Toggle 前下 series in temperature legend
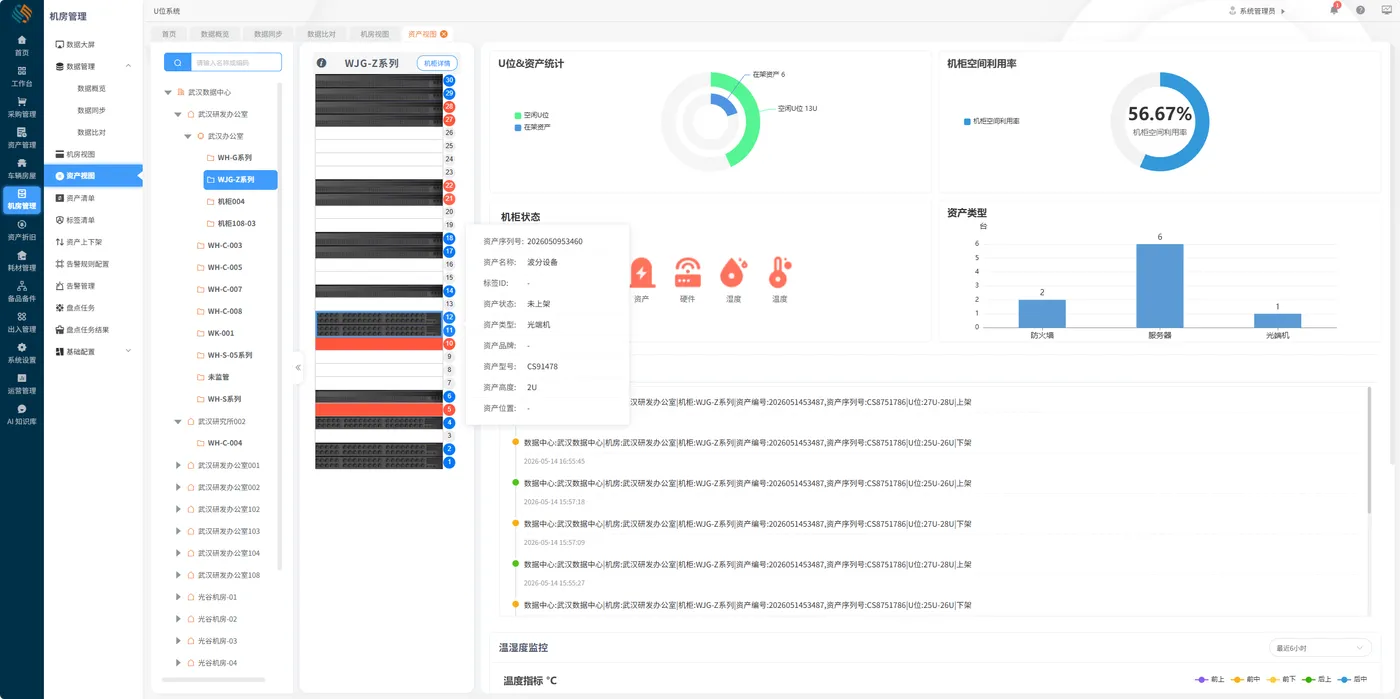Viewport: 1400px width, 699px height. point(1281,679)
